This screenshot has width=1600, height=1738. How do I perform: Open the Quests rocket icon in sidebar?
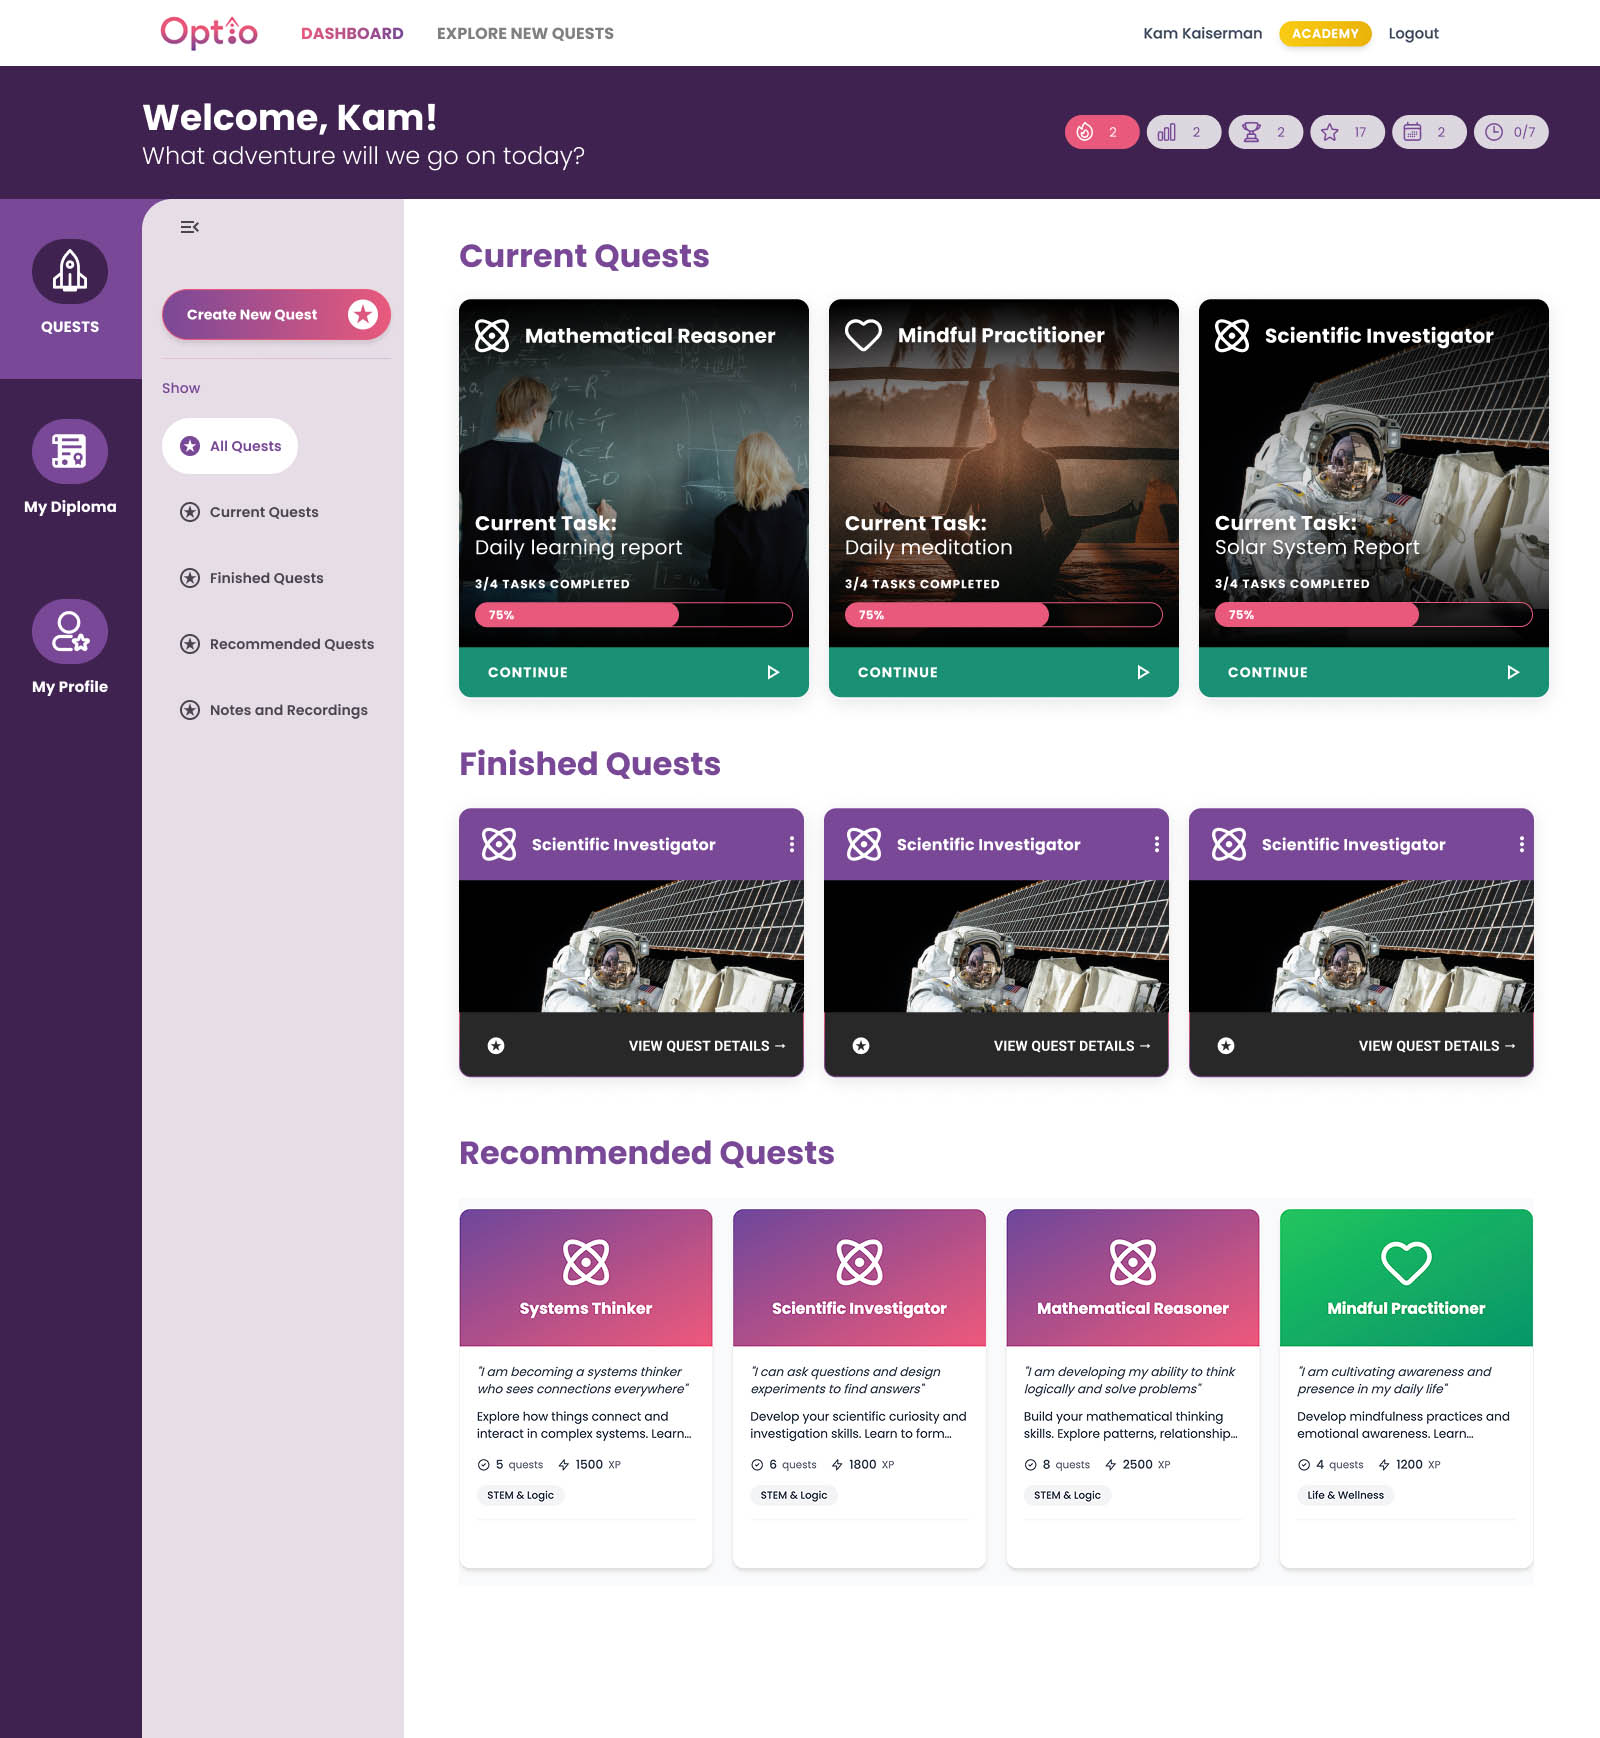coord(70,272)
